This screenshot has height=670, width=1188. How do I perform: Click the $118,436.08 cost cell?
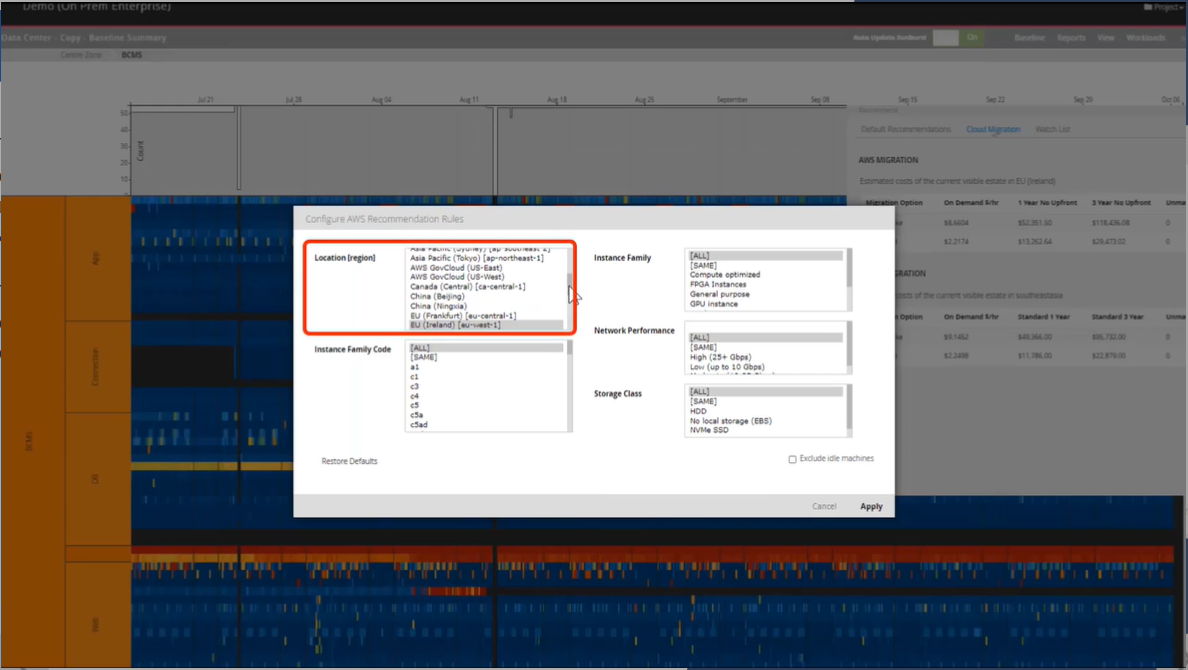[1110, 223]
